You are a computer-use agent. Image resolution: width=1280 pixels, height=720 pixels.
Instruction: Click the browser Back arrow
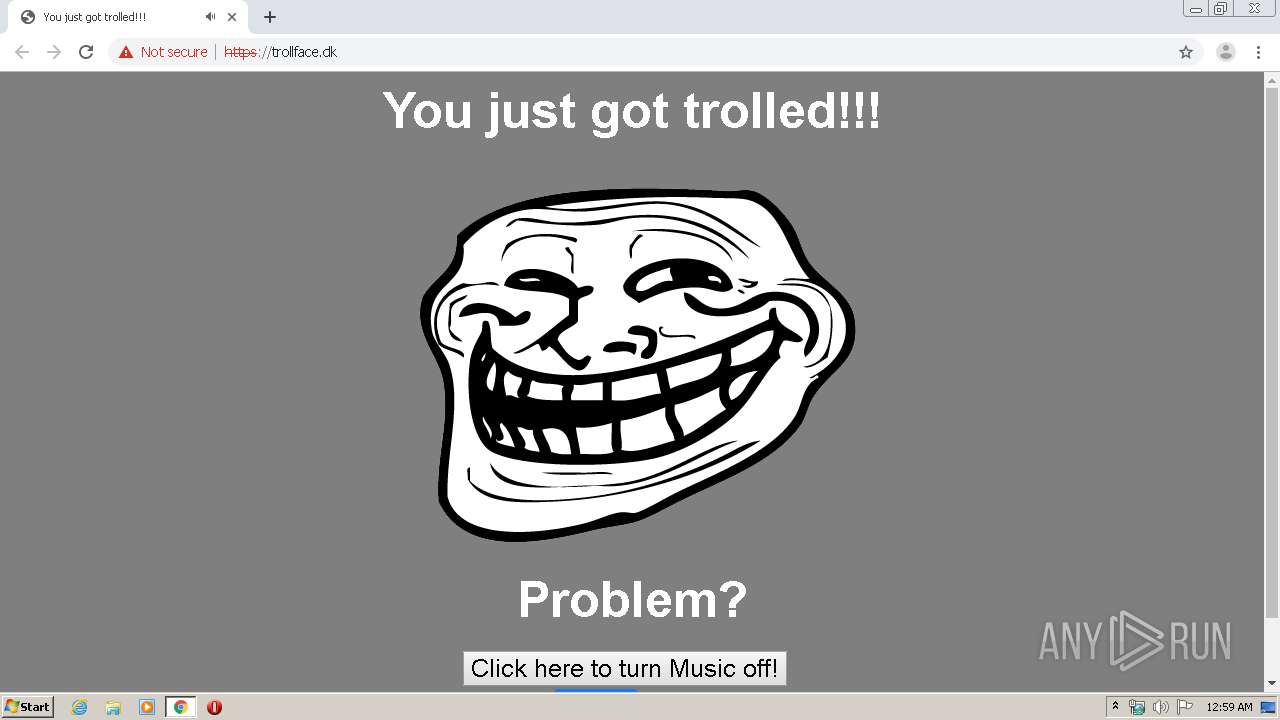pos(22,52)
